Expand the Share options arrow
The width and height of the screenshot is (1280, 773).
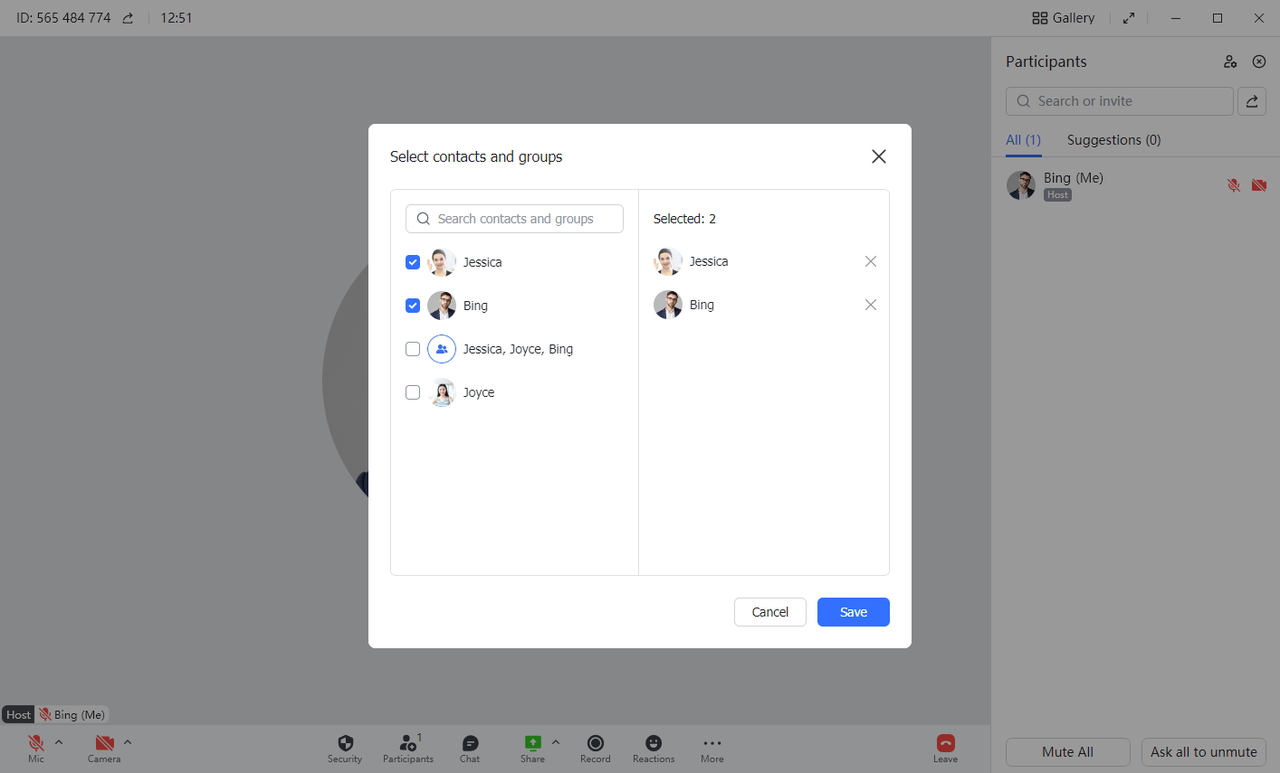(556, 742)
